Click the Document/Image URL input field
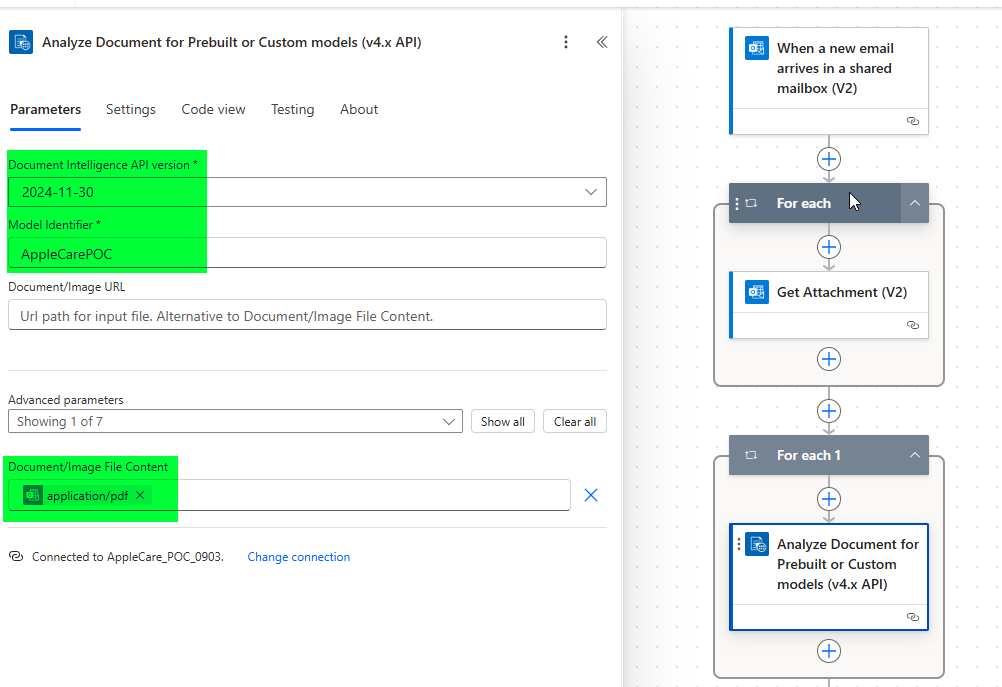 pyautogui.click(x=307, y=315)
